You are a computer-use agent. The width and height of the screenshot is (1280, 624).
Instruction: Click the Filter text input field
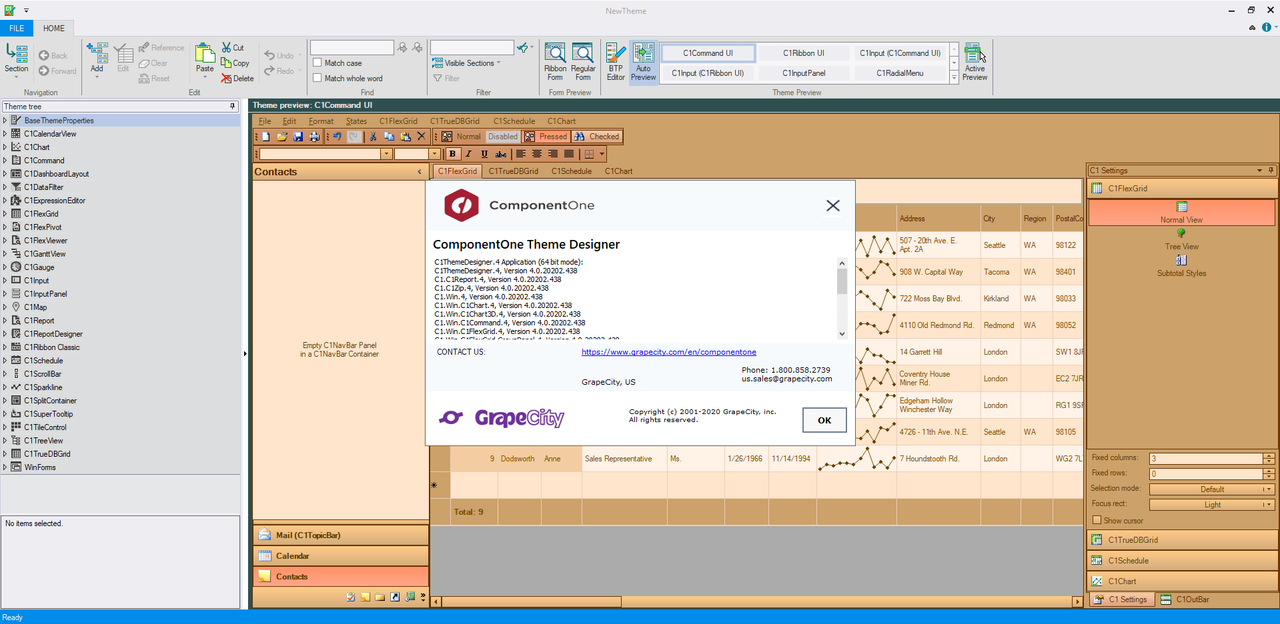pos(472,47)
